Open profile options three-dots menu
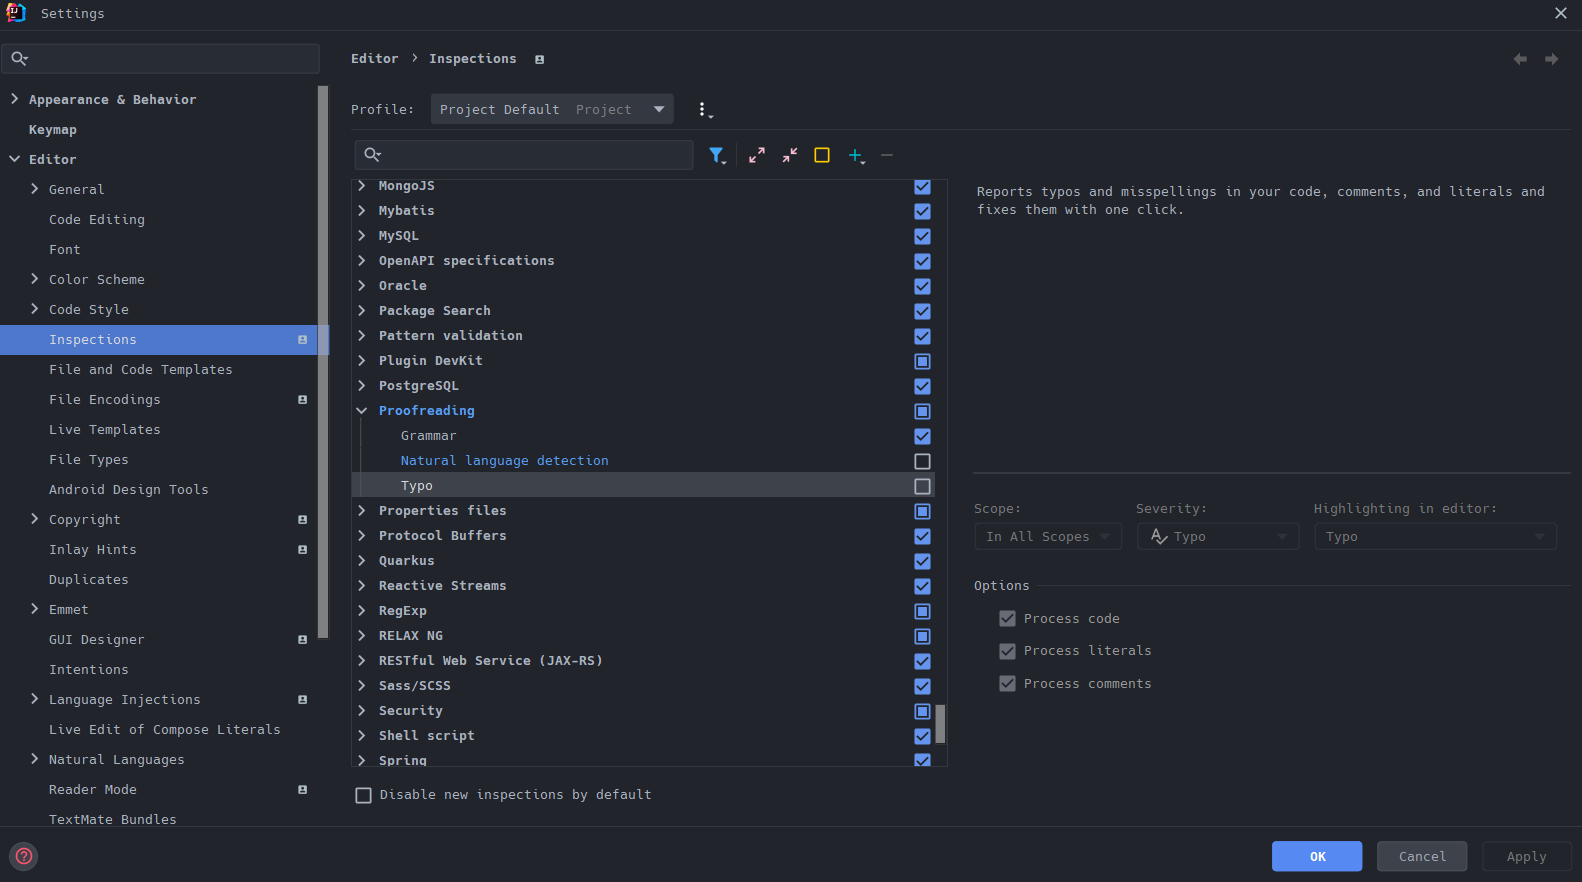This screenshot has height=882, width=1582. pyautogui.click(x=703, y=110)
